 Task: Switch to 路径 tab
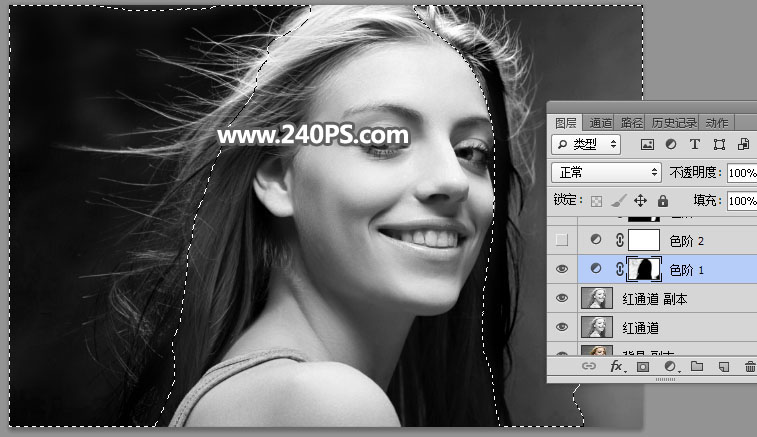(x=631, y=123)
